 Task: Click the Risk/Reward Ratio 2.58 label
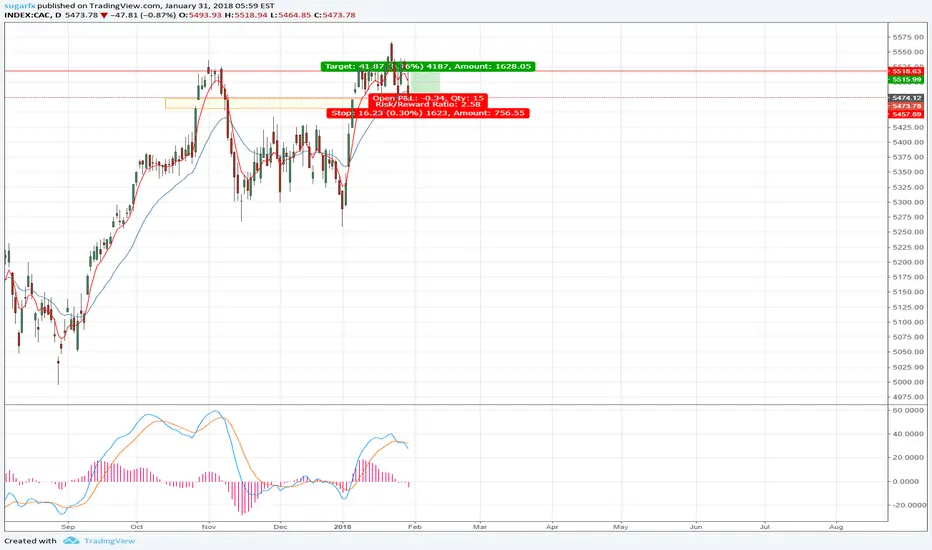tap(428, 104)
